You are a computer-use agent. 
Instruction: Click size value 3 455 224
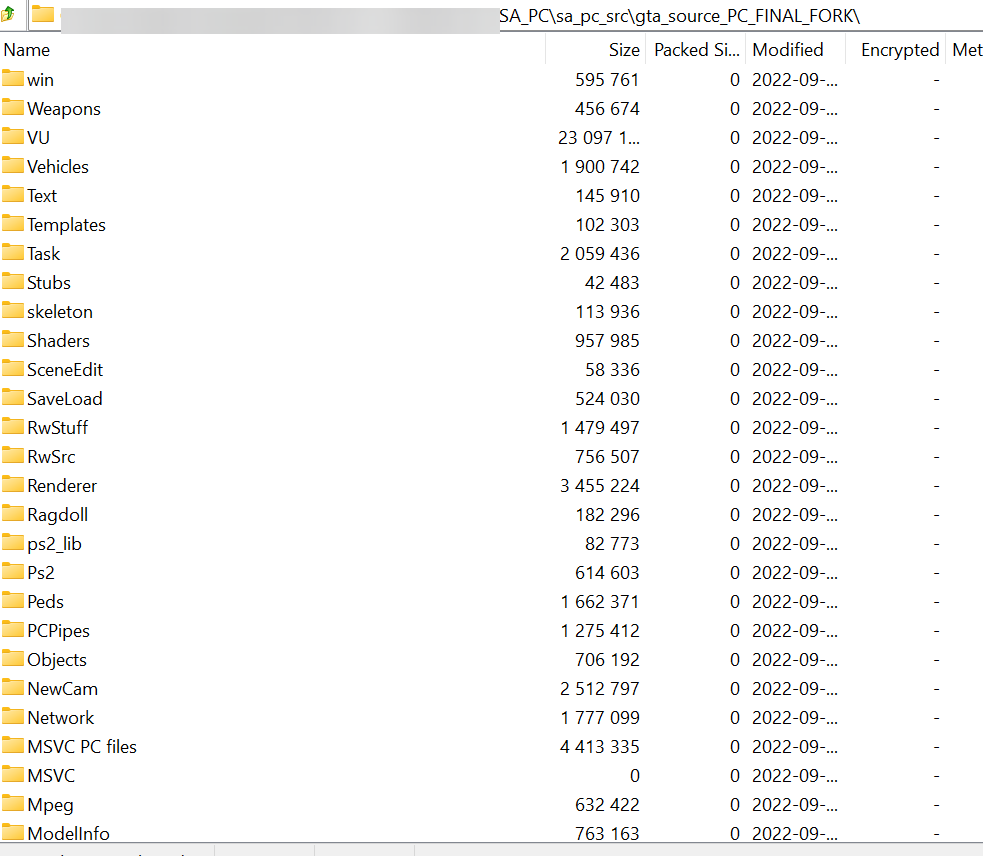pos(600,485)
